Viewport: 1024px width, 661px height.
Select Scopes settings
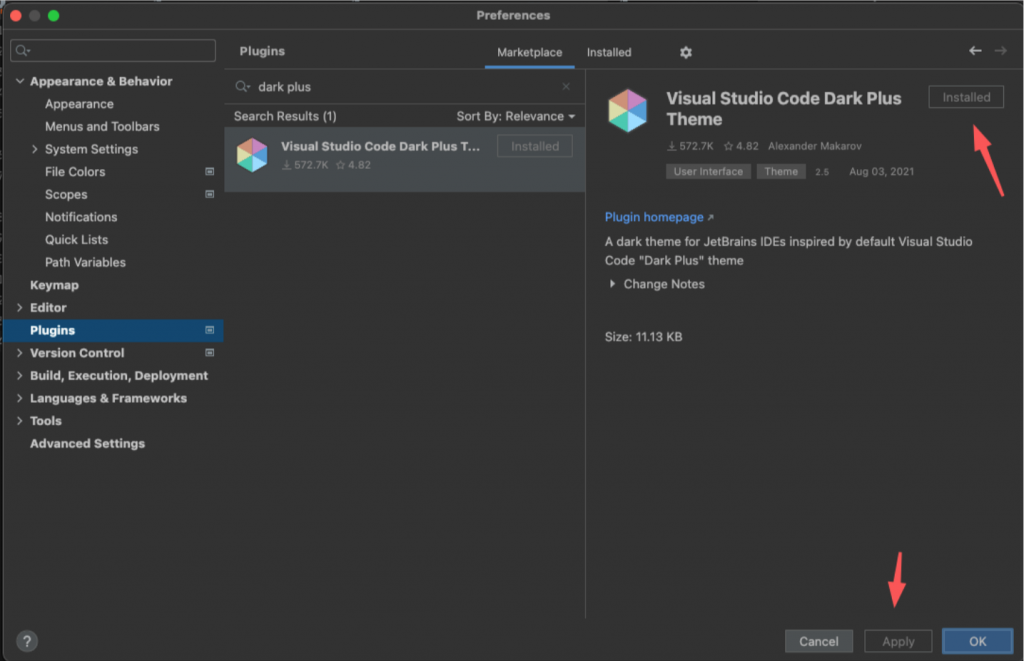click(x=66, y=195)
